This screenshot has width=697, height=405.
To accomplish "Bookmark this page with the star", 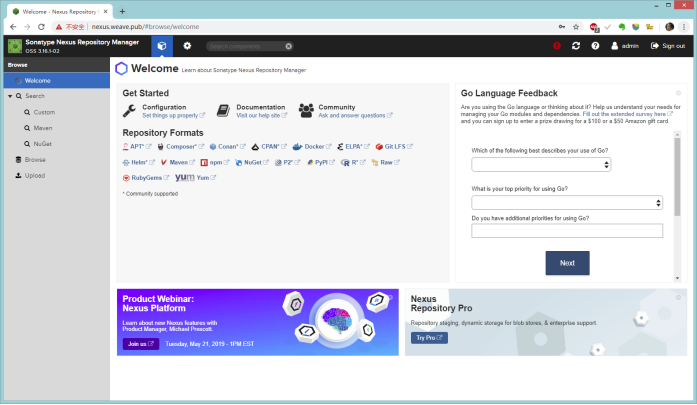I will click(576, 27).
